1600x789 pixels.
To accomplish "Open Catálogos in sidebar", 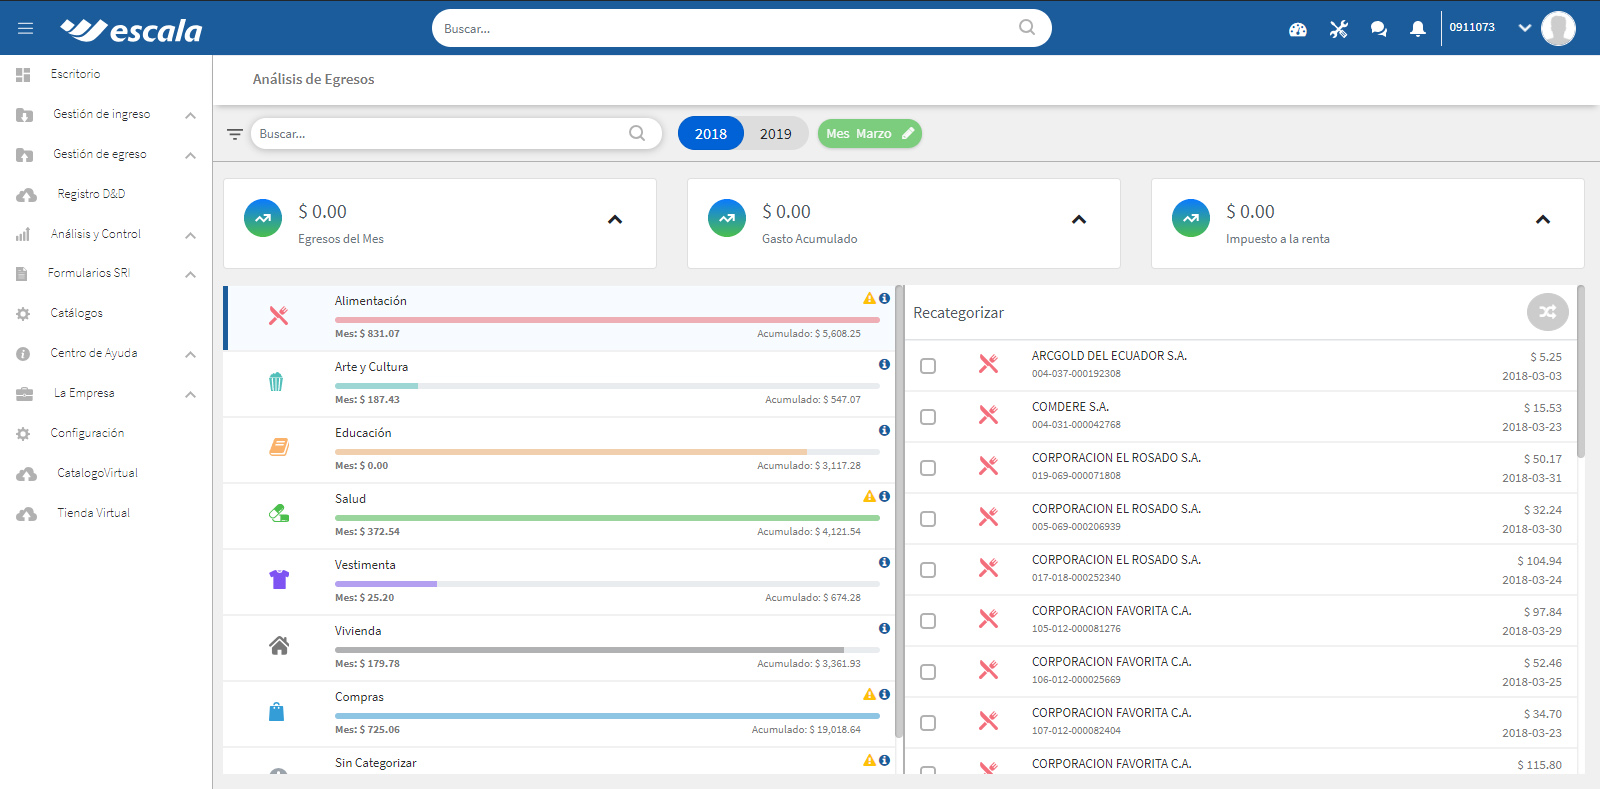I will tap(76, 313).
